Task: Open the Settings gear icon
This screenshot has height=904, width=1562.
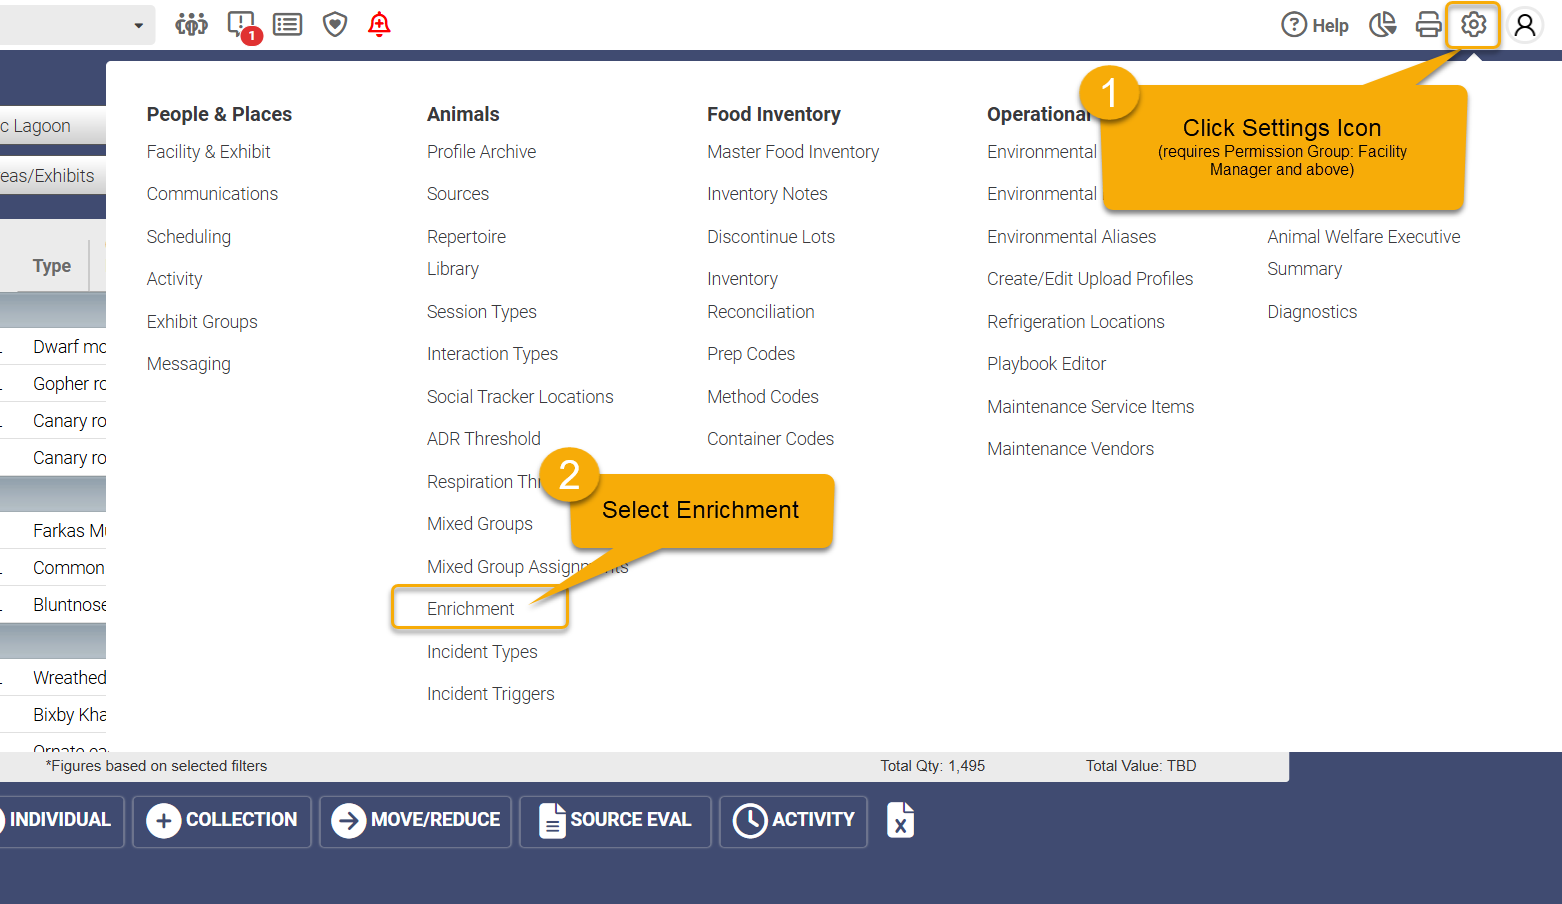Action: click(x=1474, y=24)
